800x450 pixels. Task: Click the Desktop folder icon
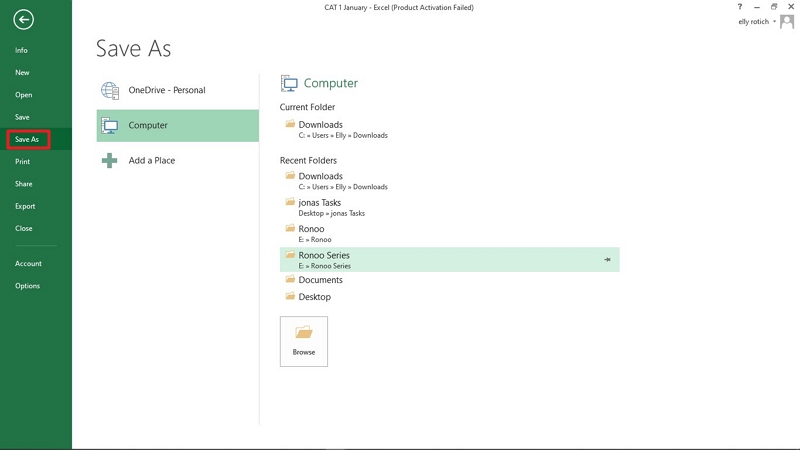[x=290, y=296]
